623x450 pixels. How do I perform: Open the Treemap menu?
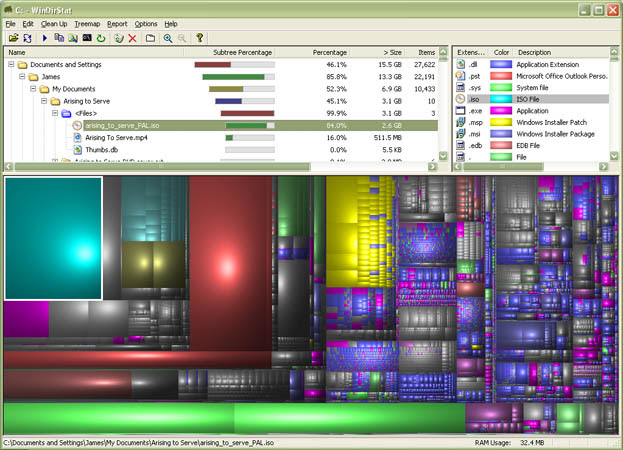87,24
